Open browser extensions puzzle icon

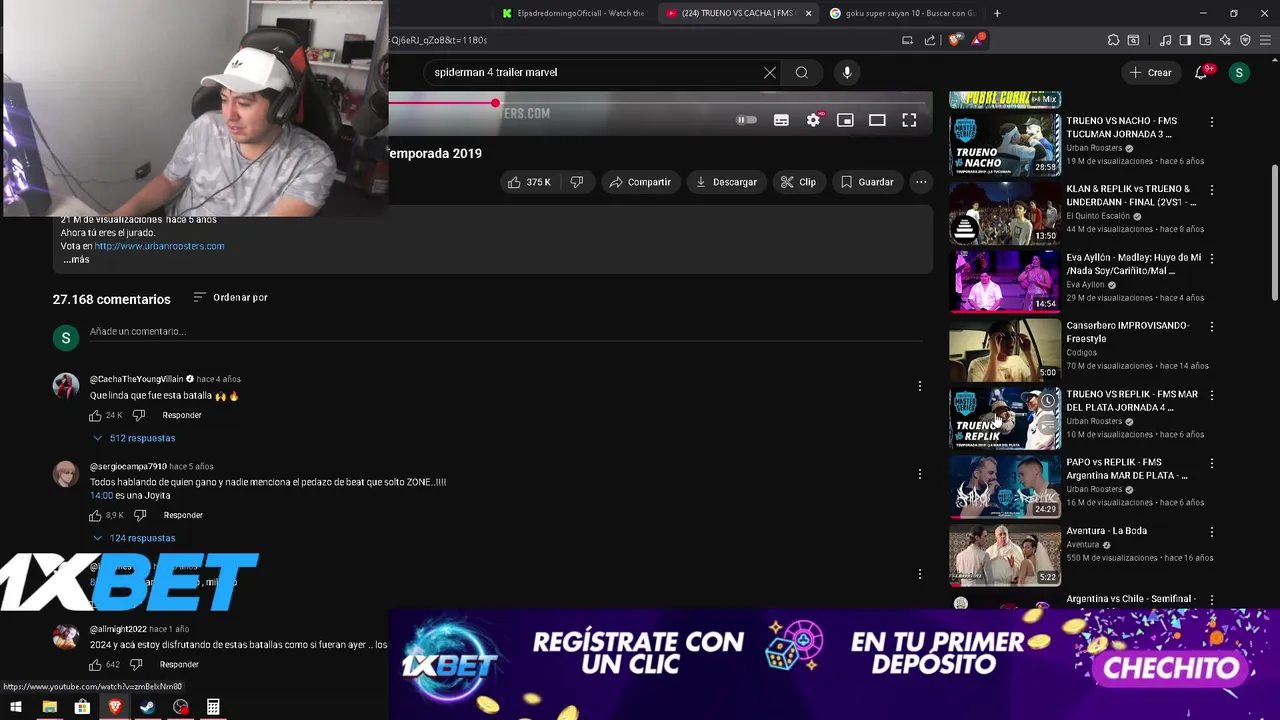[1113, 40]
